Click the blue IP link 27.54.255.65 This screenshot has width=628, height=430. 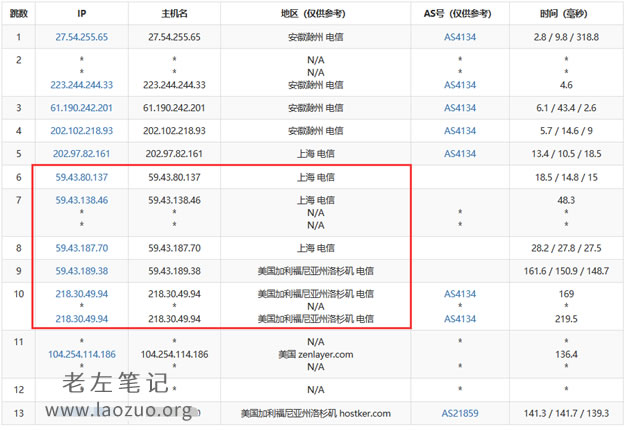pos(82,36)
